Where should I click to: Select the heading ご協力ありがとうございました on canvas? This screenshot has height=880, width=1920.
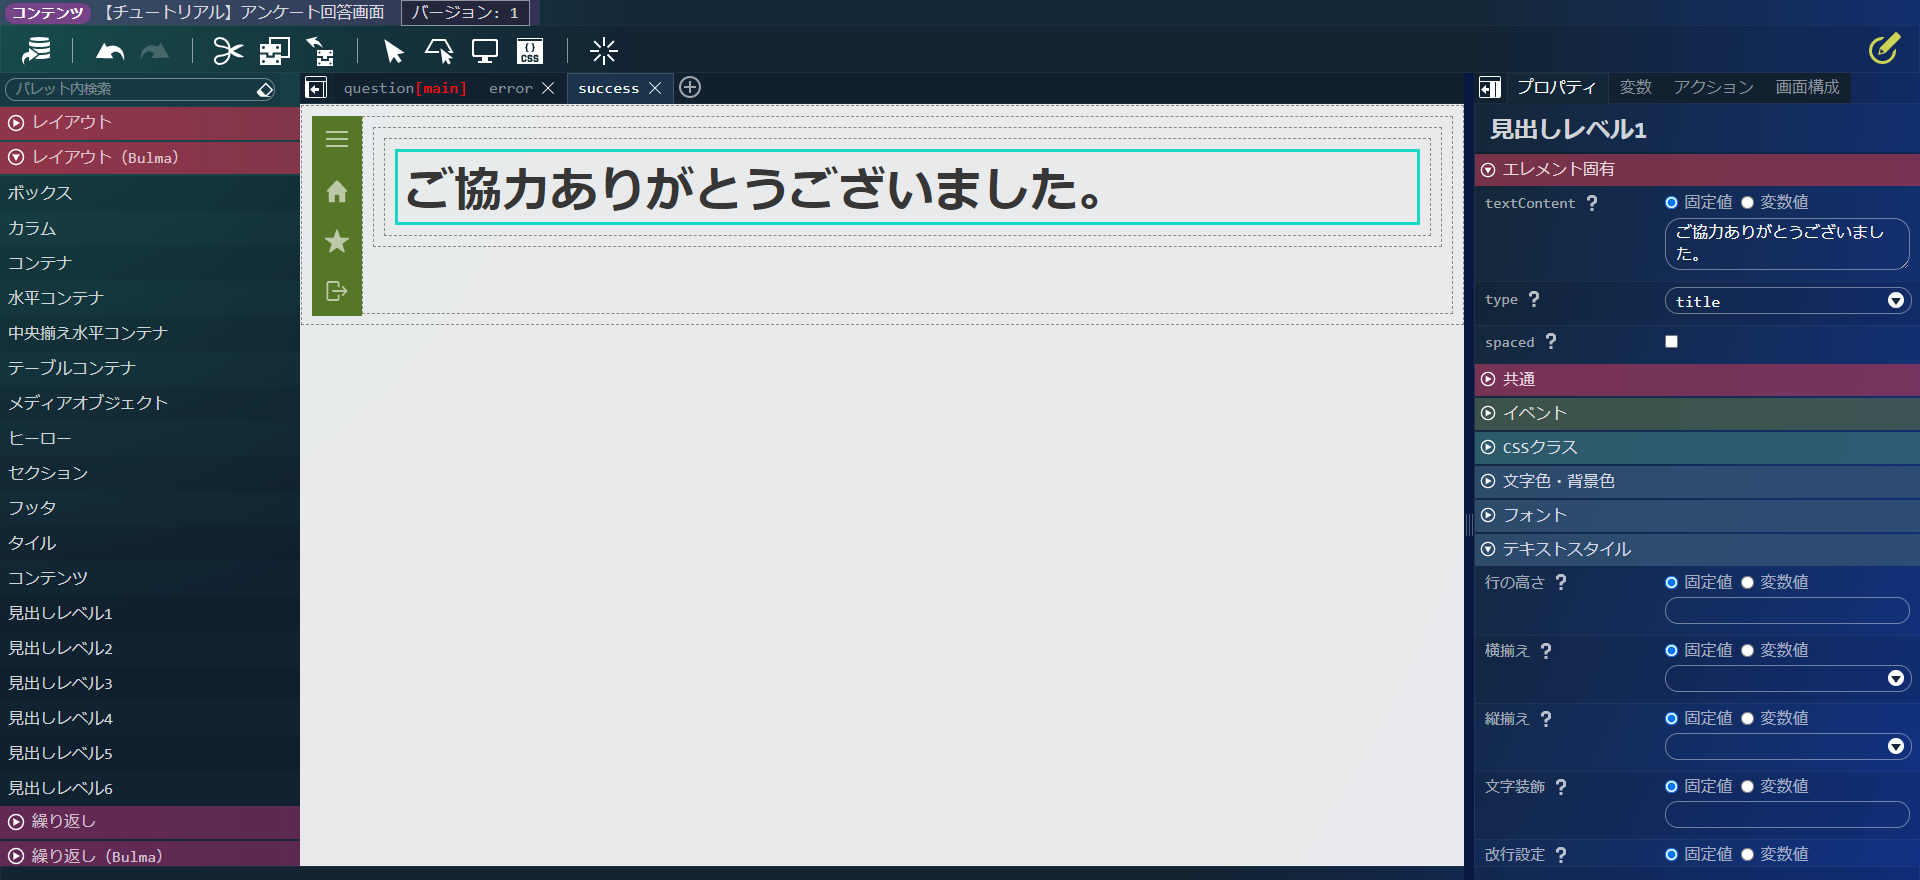(x=907, y=187)
